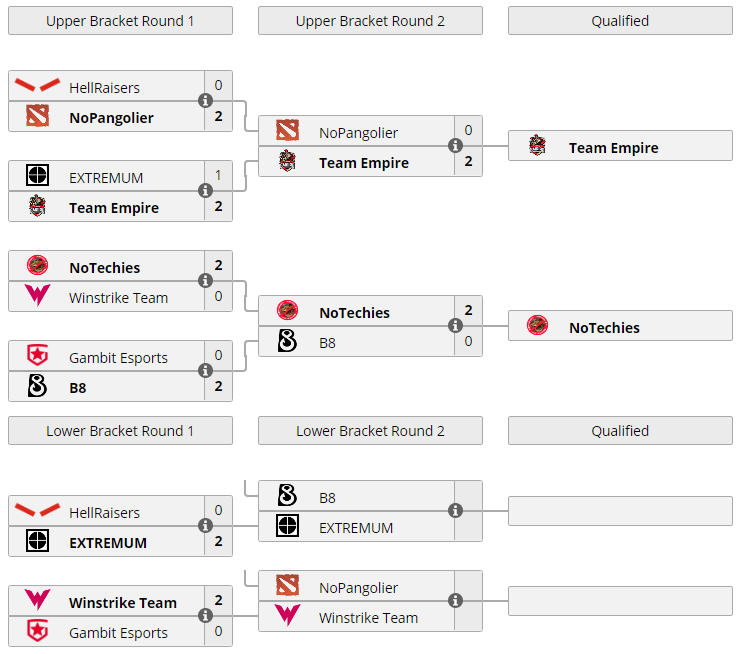Click empty Qualified slot beside B8 vs EXTREMUM
The image size is (744, 654).
tap(620, 511)
